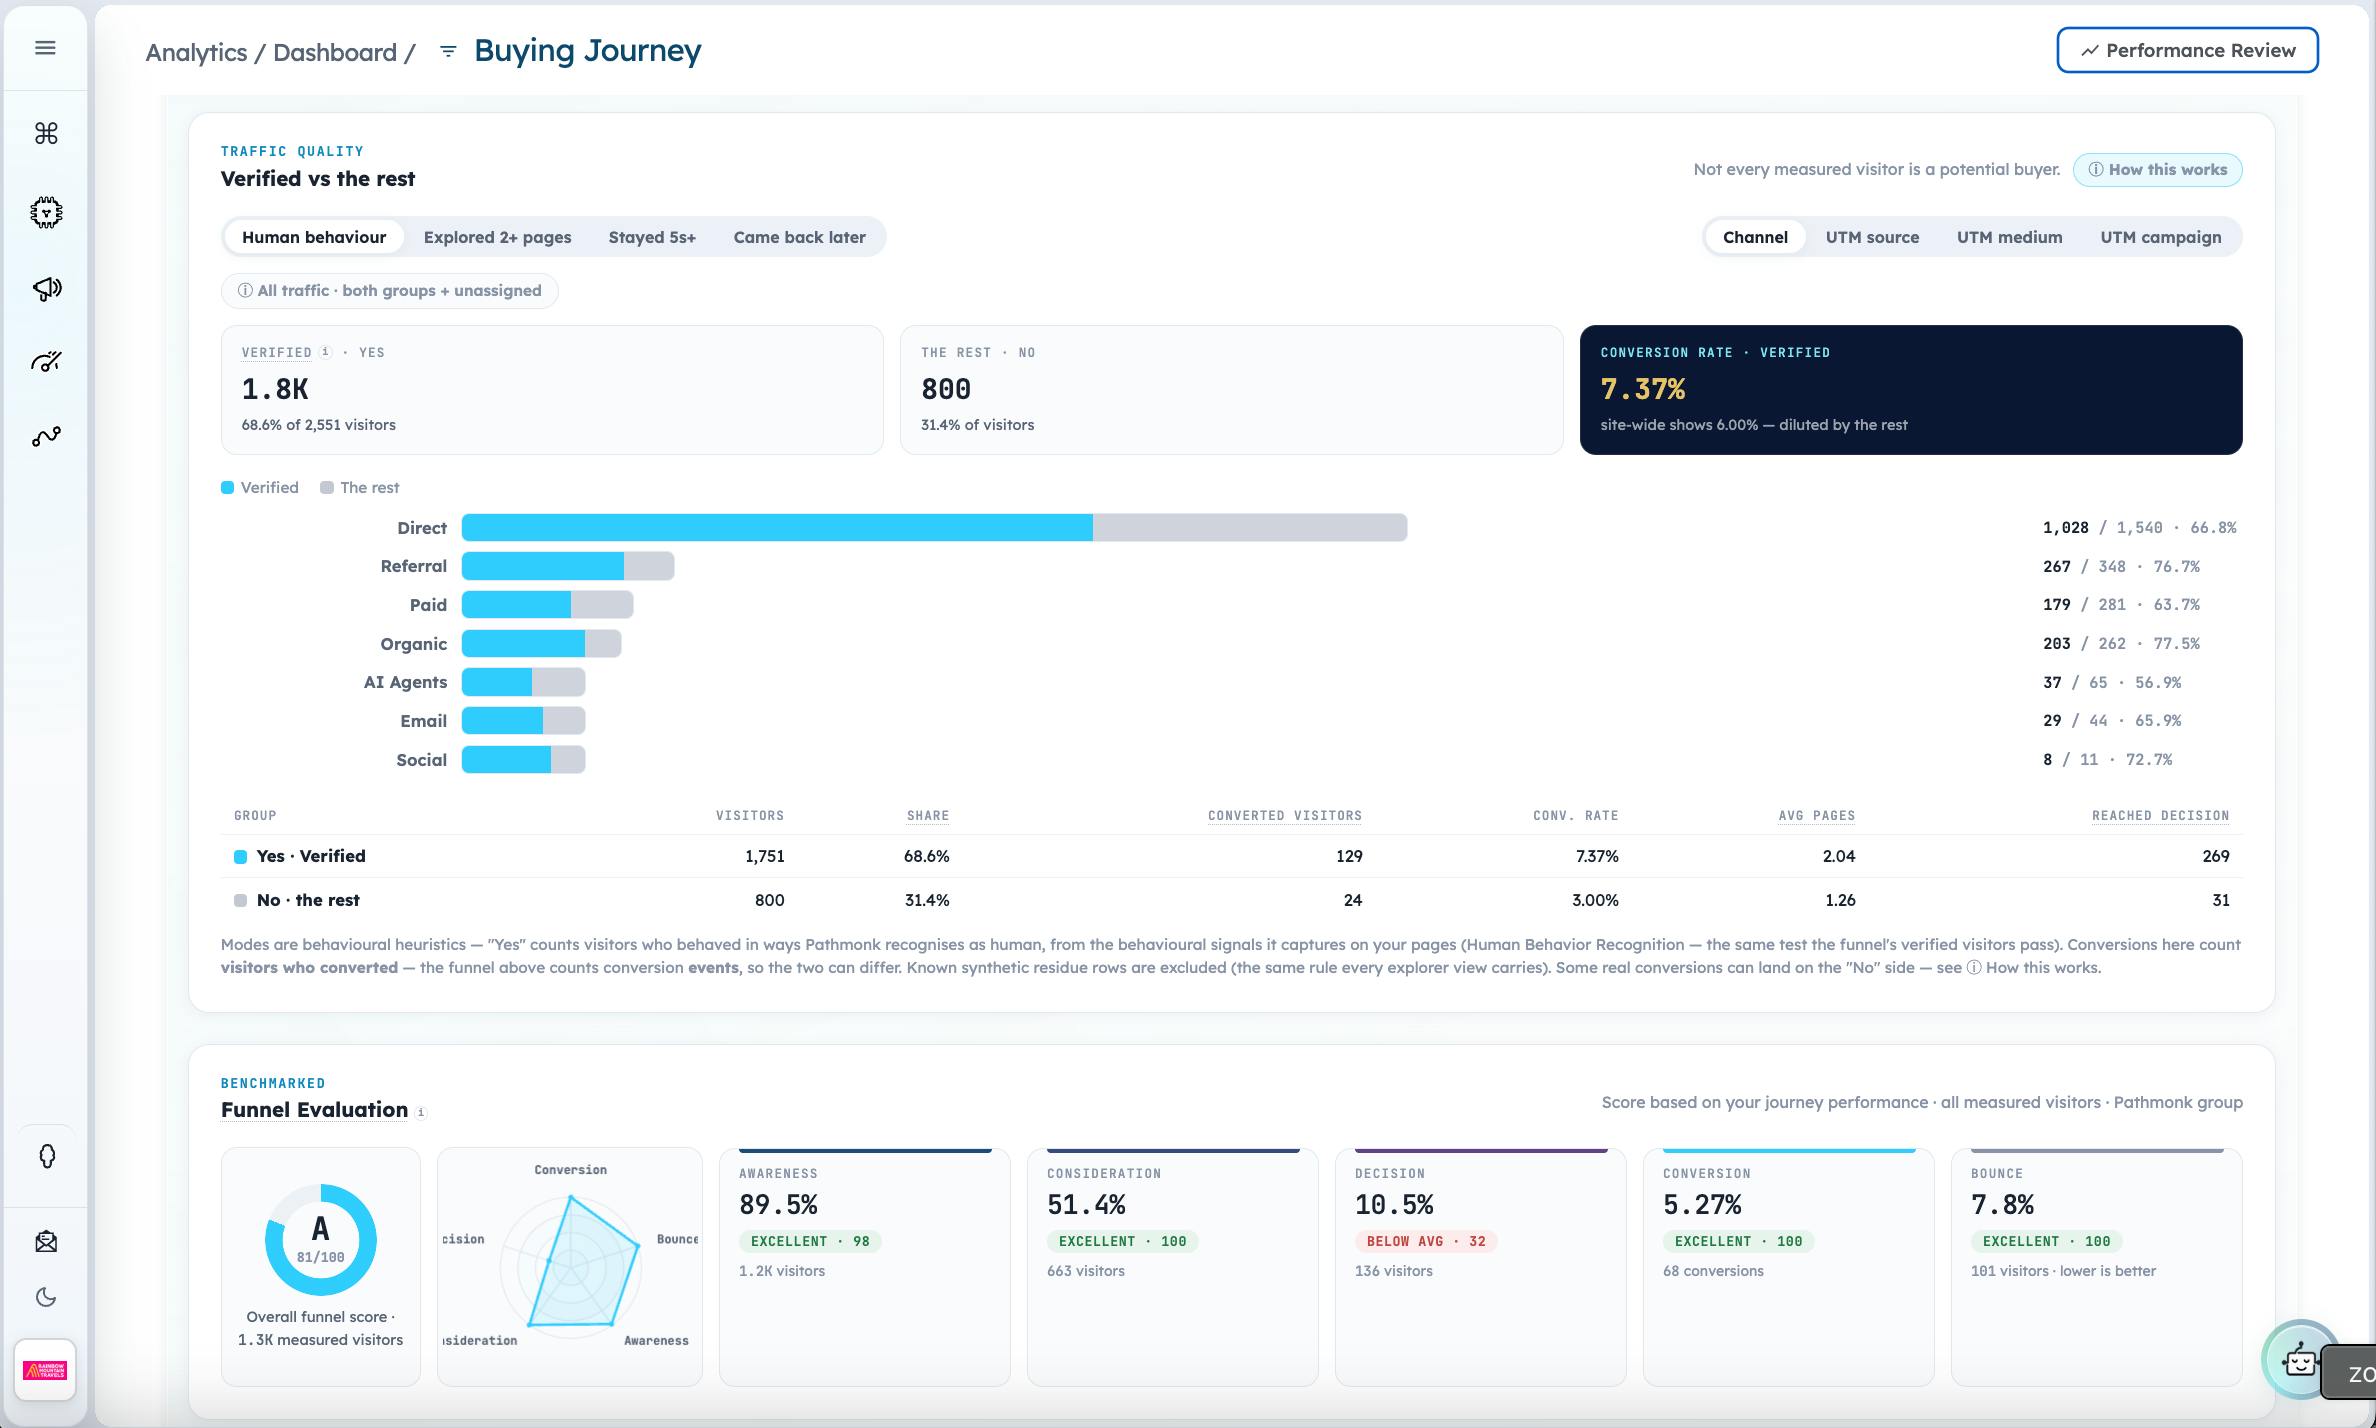
Task: Click the info icon next to VERIFIED label
Action: coord(325,352)
